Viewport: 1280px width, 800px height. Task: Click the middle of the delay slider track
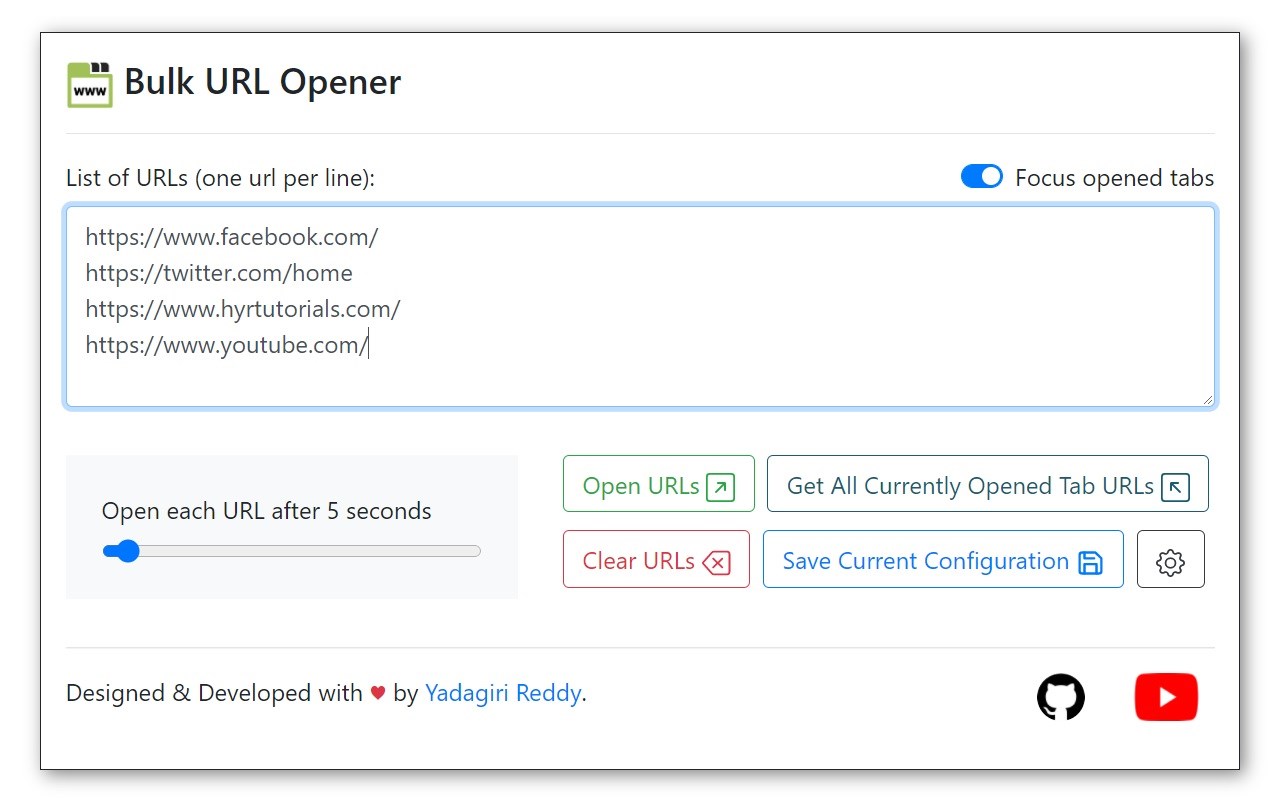(292, 551)
